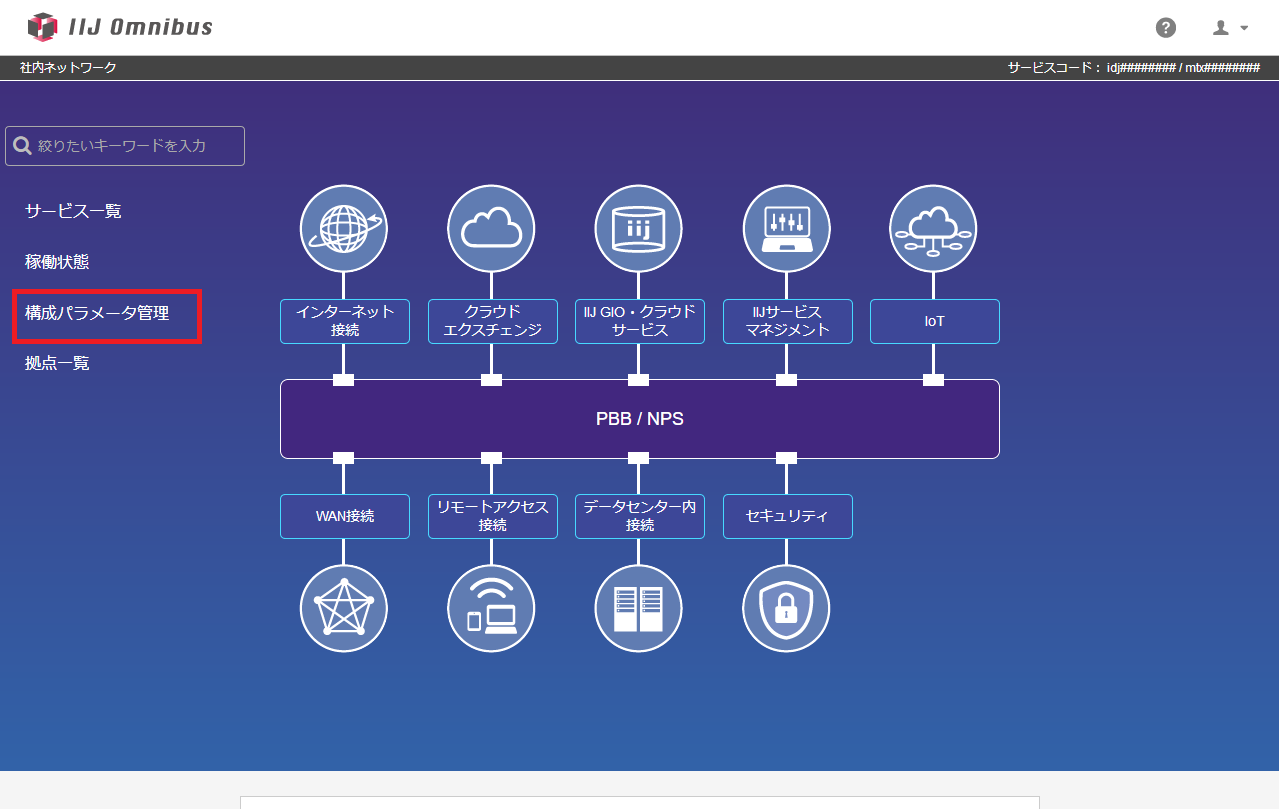Click the cloud exchange icon
The height and width of the screenshot is (809, 1279).
pyautogui.click(x=491, y=229)
